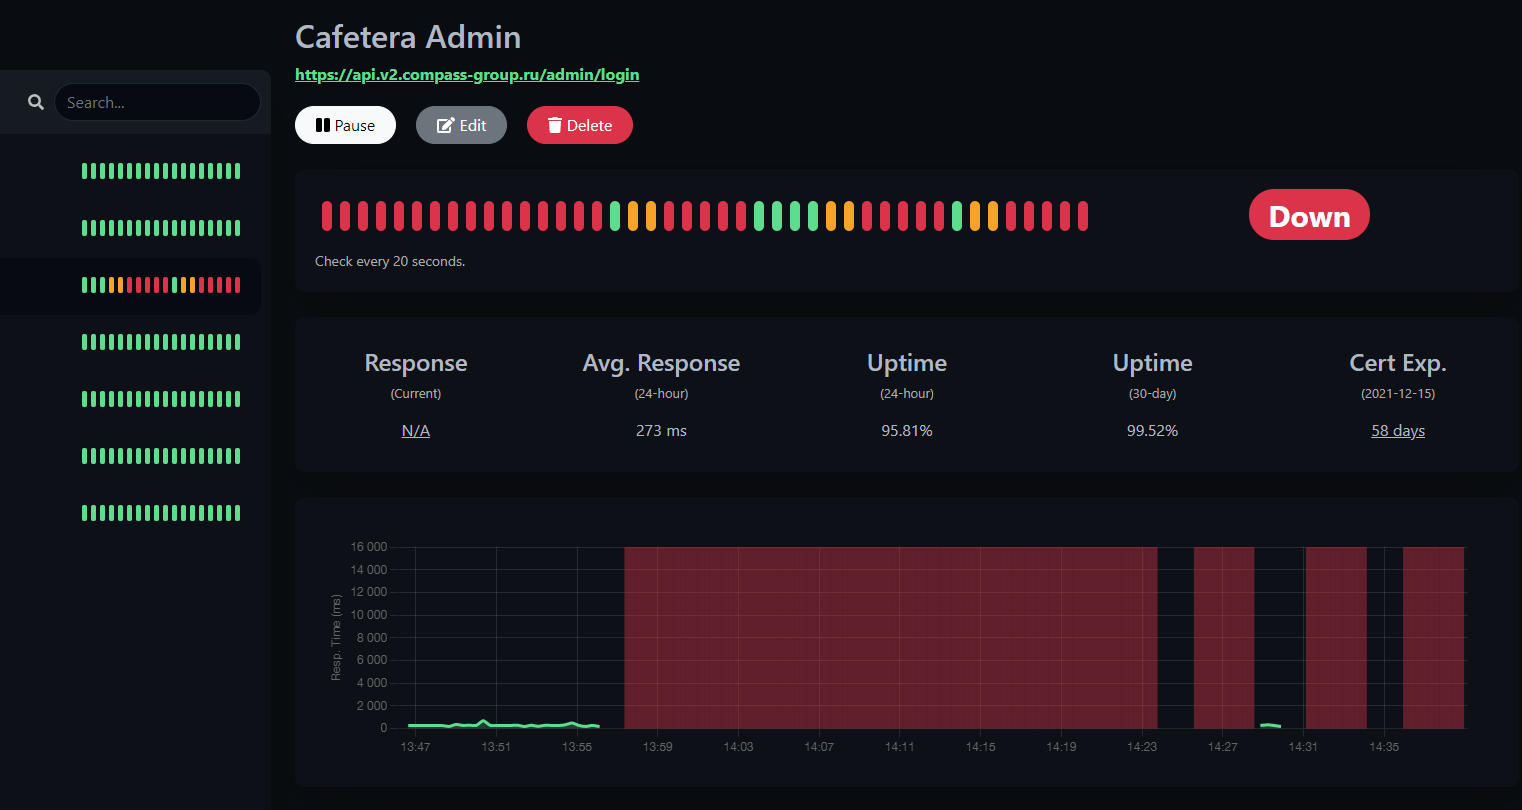Click the rightmost beat in main heartbeat bar

[1082, 216]
